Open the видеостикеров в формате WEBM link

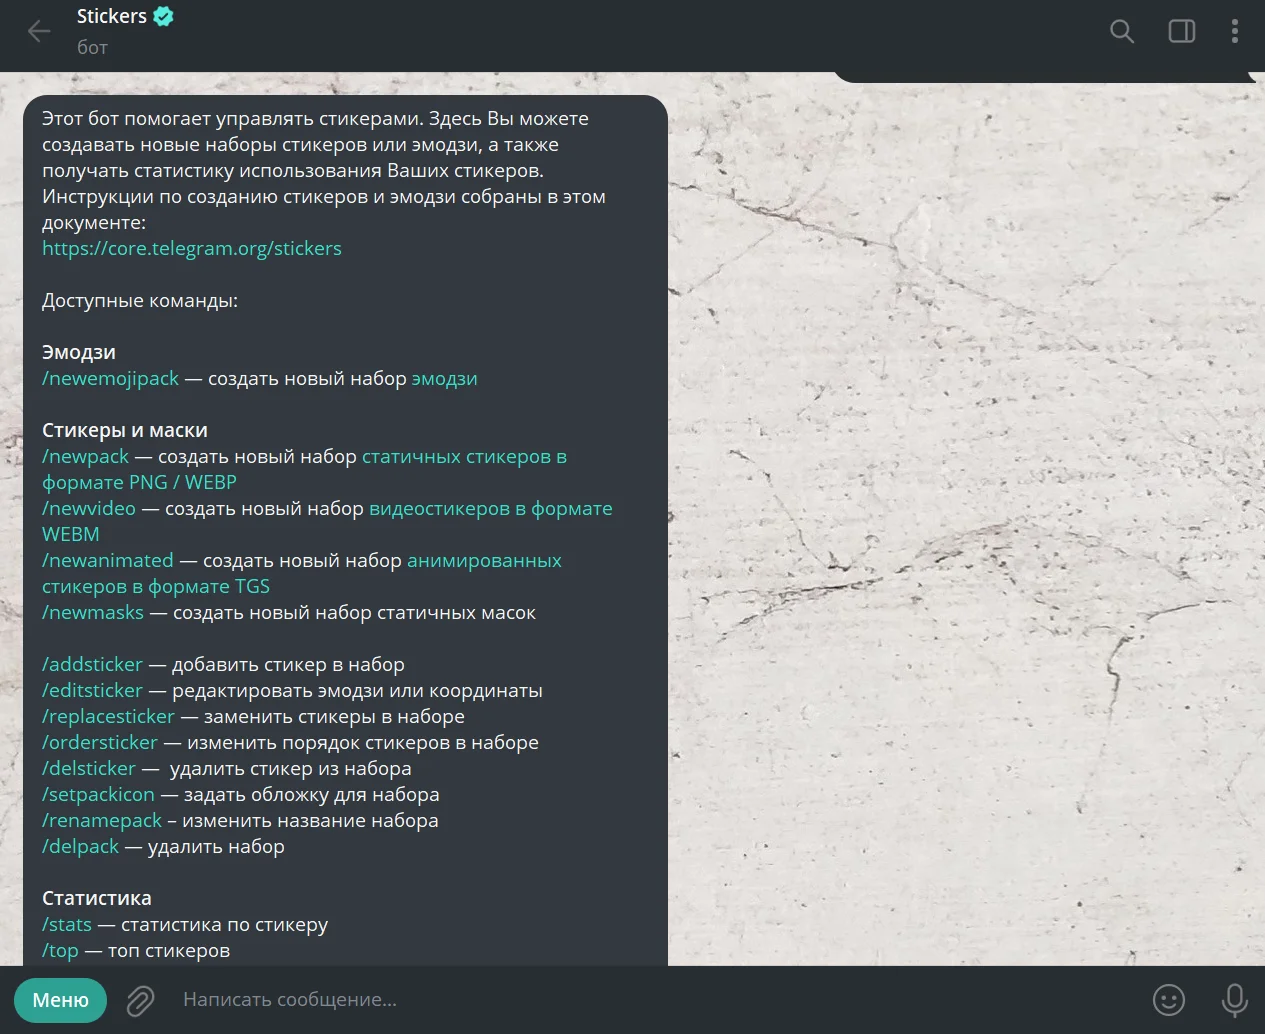pos(490,508)
